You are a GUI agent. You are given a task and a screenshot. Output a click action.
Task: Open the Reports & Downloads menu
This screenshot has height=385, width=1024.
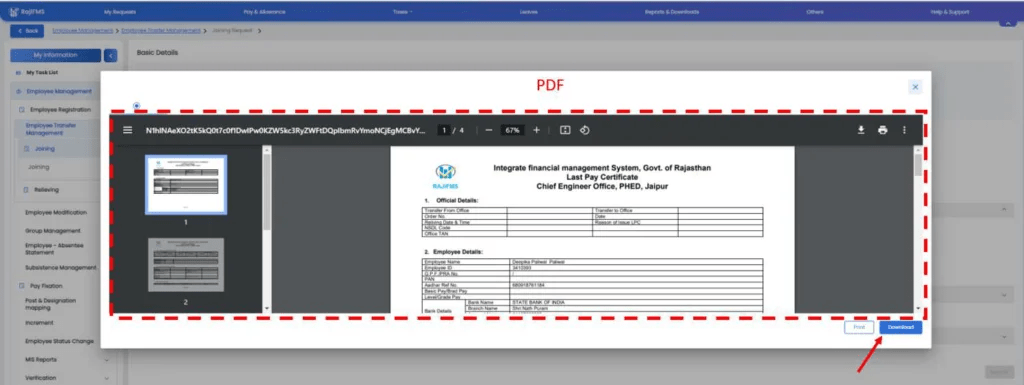[672, 12]
